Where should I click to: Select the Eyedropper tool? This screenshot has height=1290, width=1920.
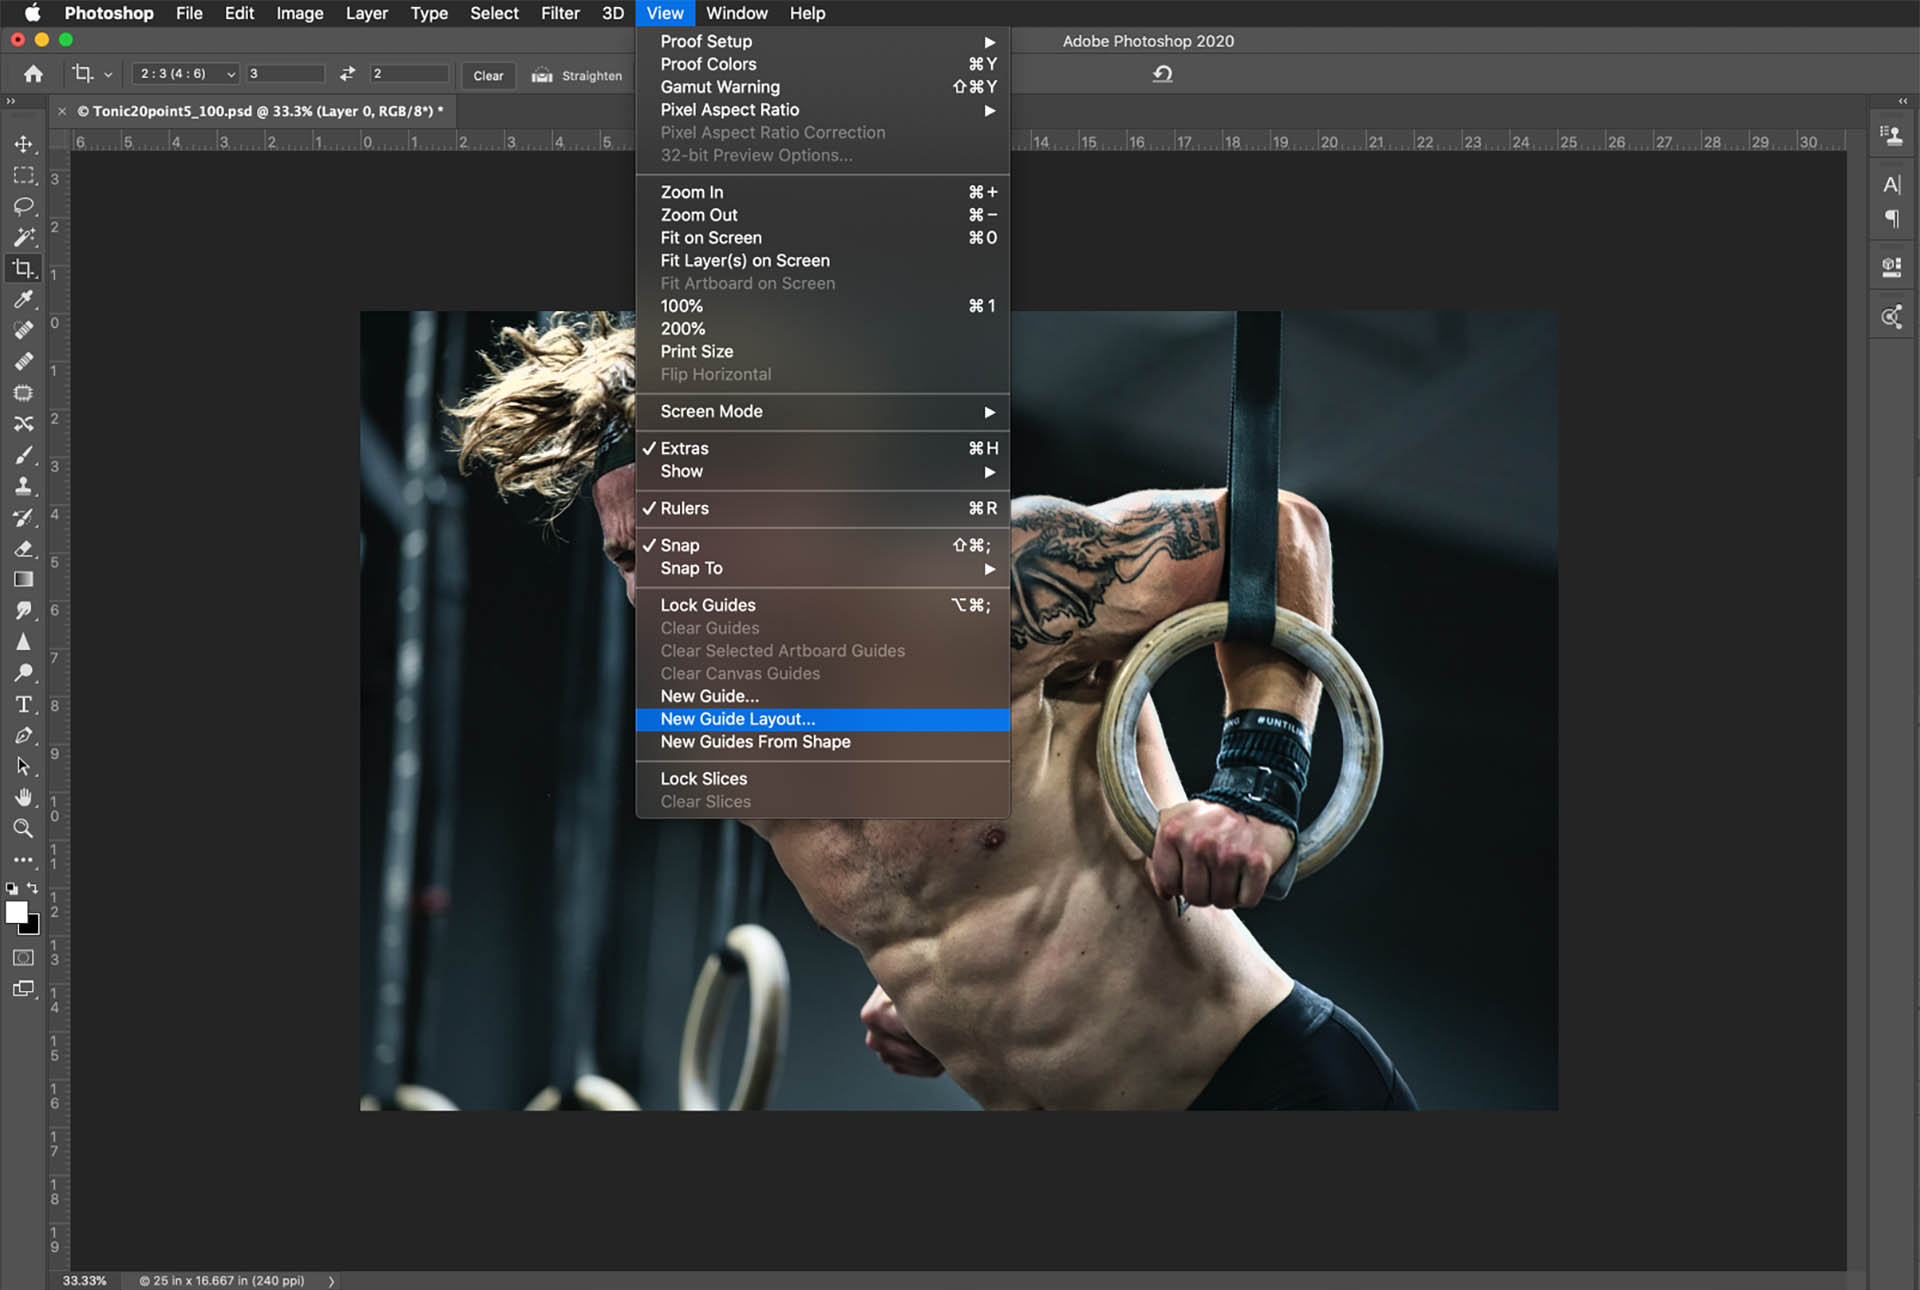coord(23,299)
